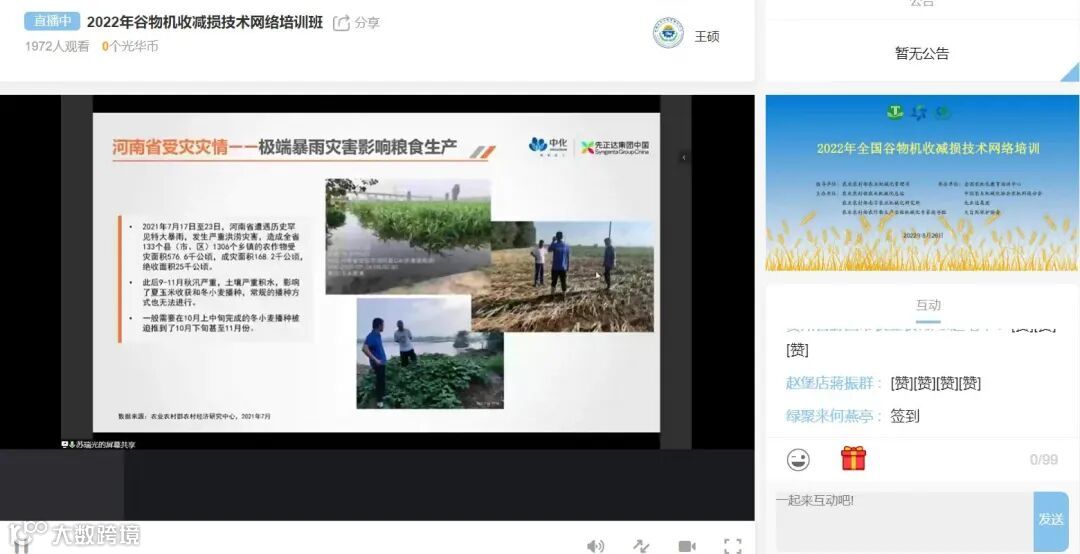1080x554 pixels.
Task: Collapse the side panel via the small left arrow in the video
Action: (683, 158)
